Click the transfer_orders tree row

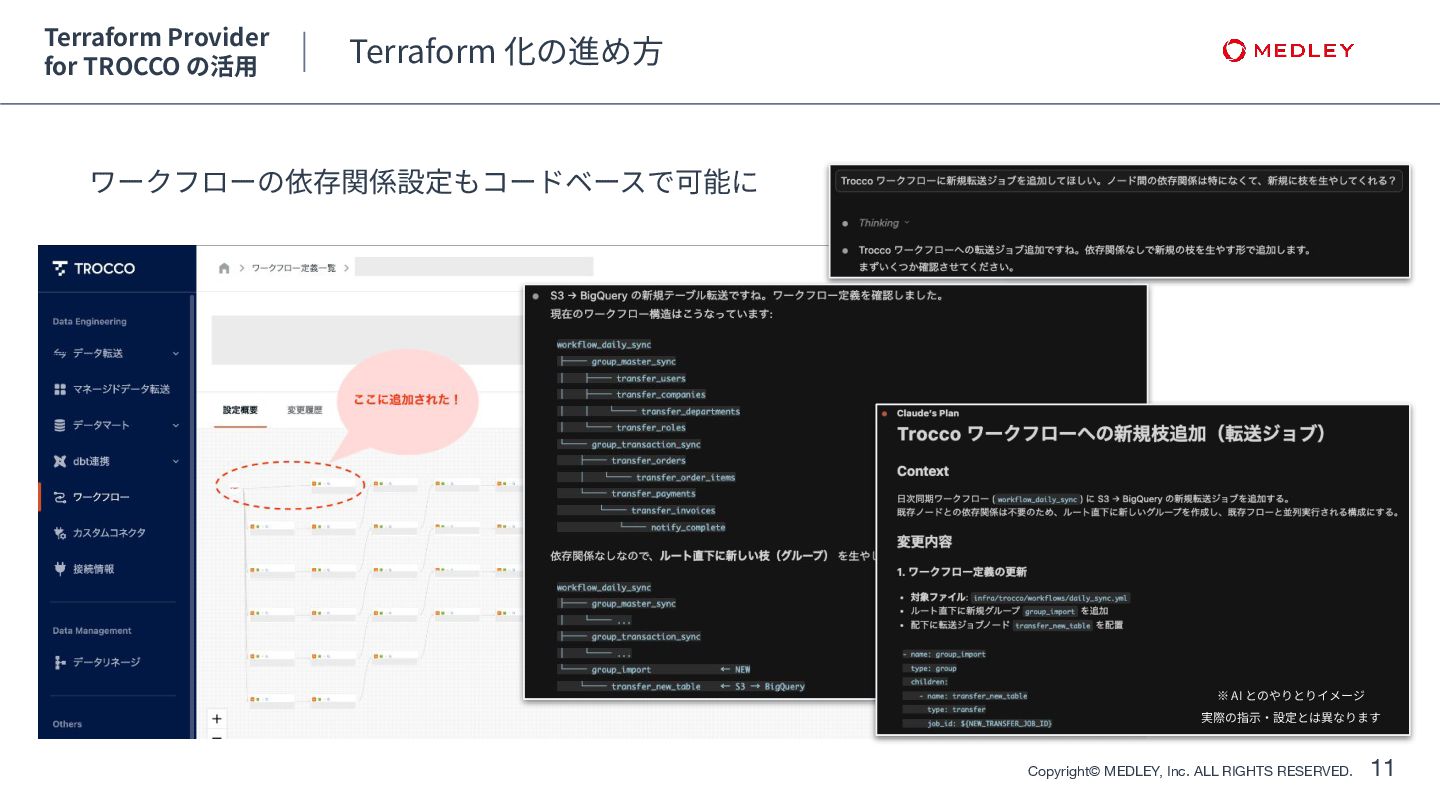pyautogui.click(x=648, y=460)
